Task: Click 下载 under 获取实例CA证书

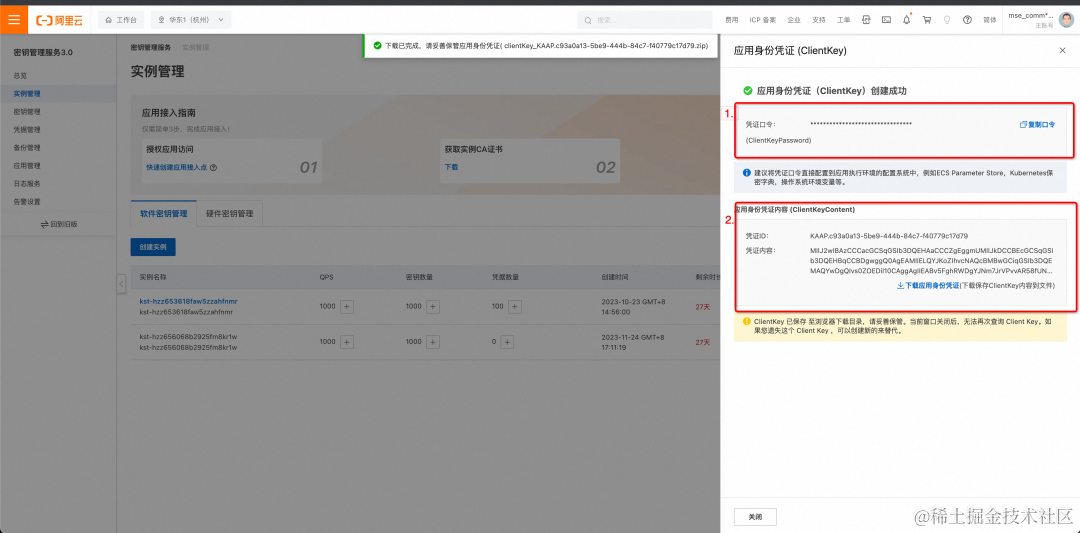Action: (451, 167)
